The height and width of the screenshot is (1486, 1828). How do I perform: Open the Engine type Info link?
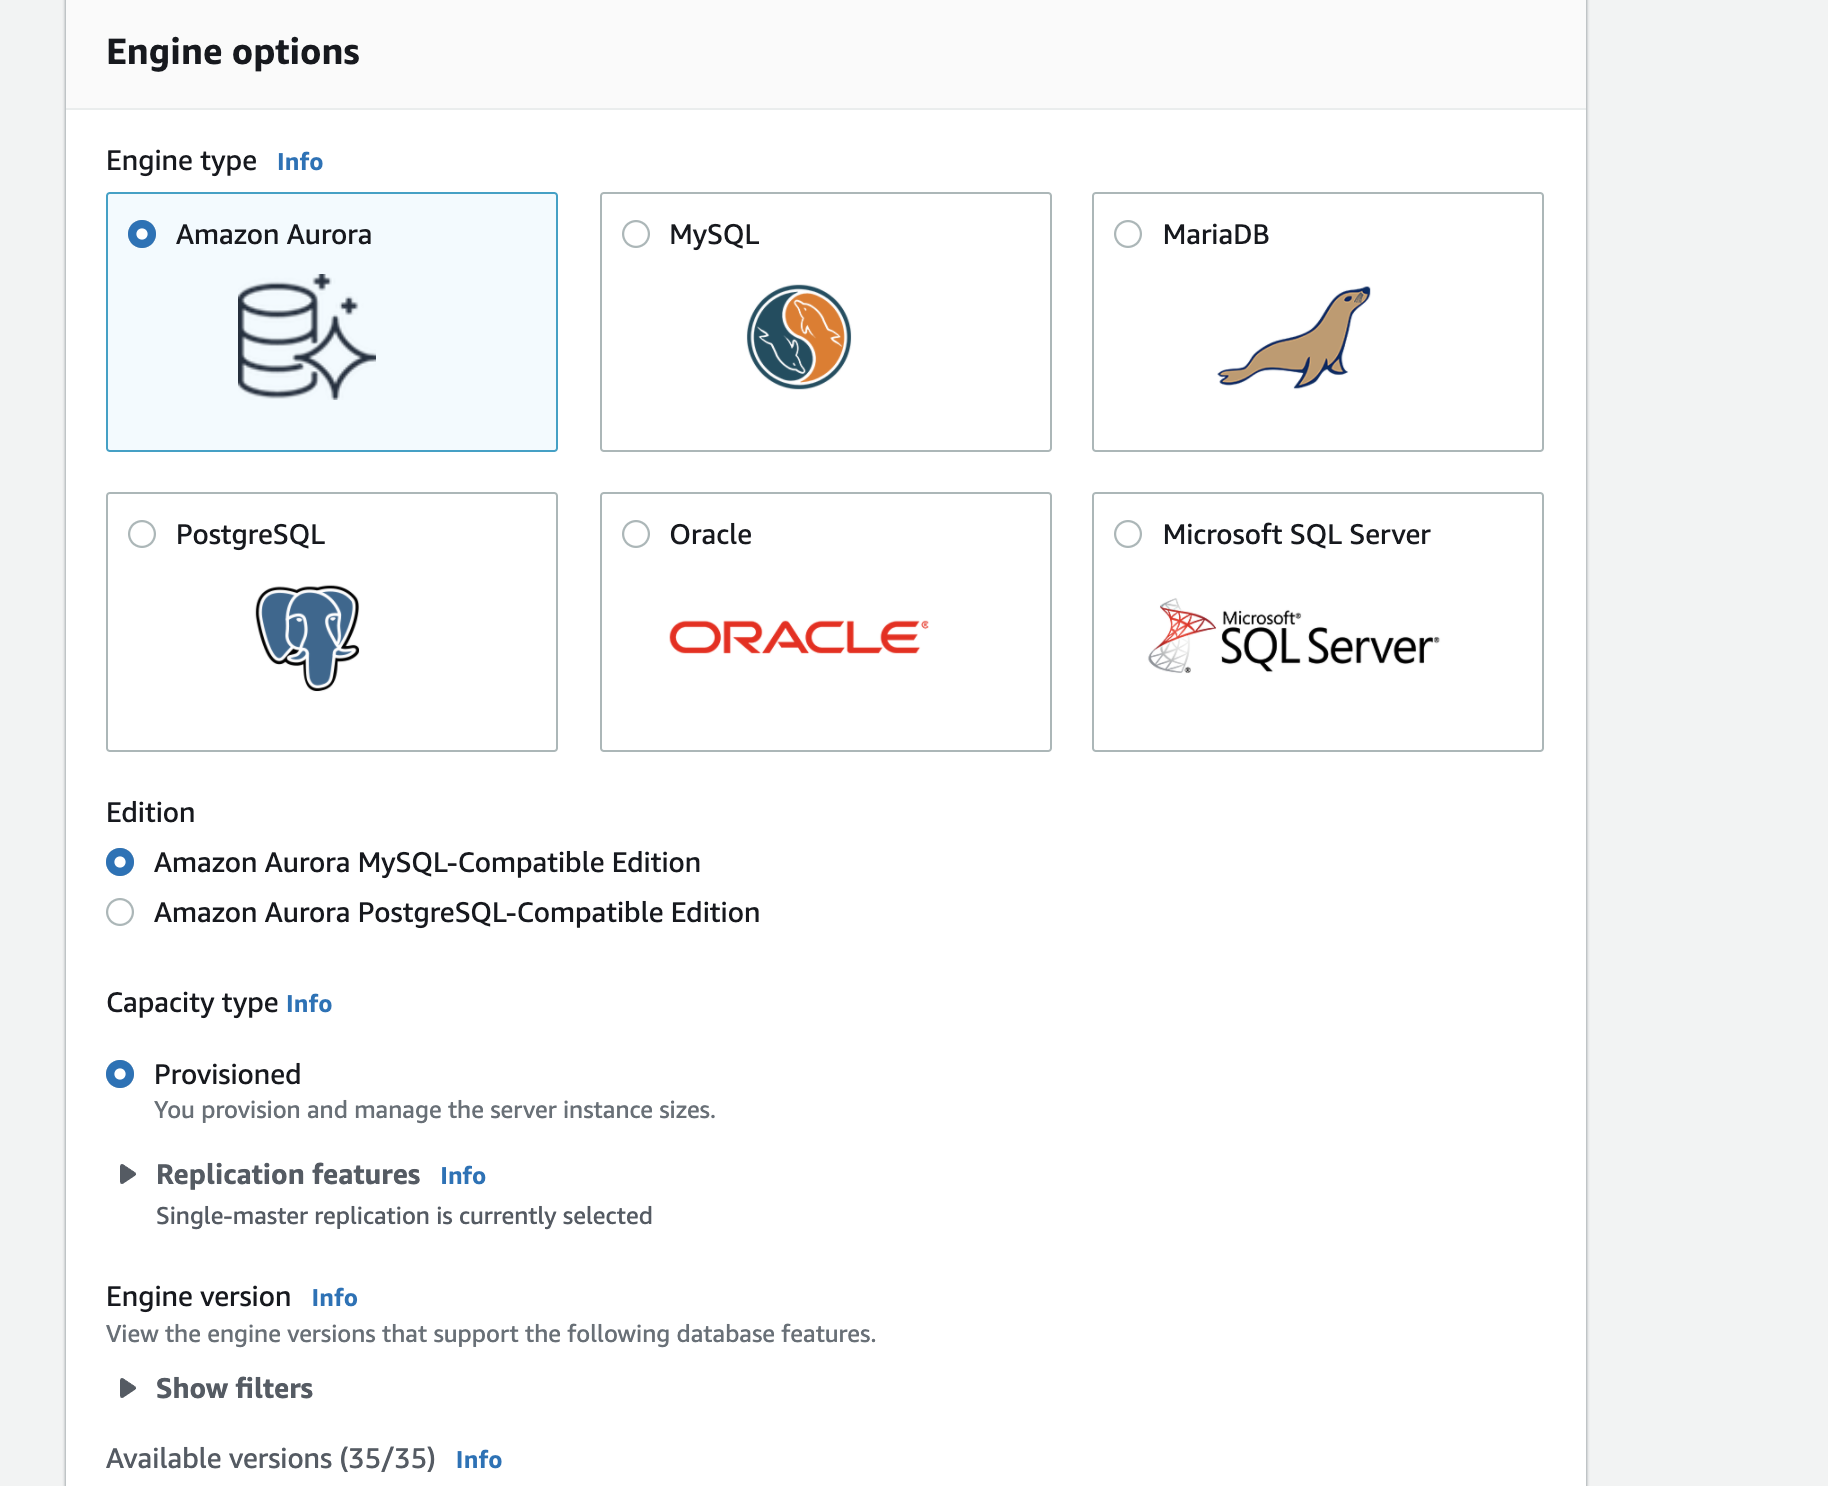click(x=300, y=162)
